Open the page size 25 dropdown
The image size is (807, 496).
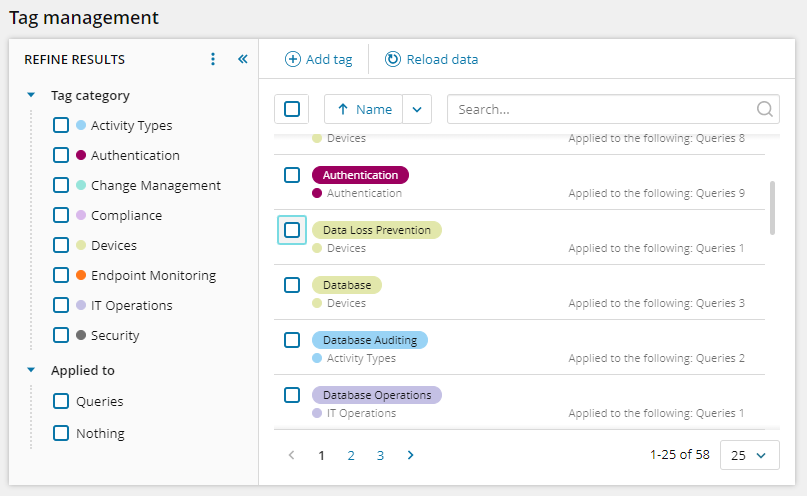coord(749,455)
